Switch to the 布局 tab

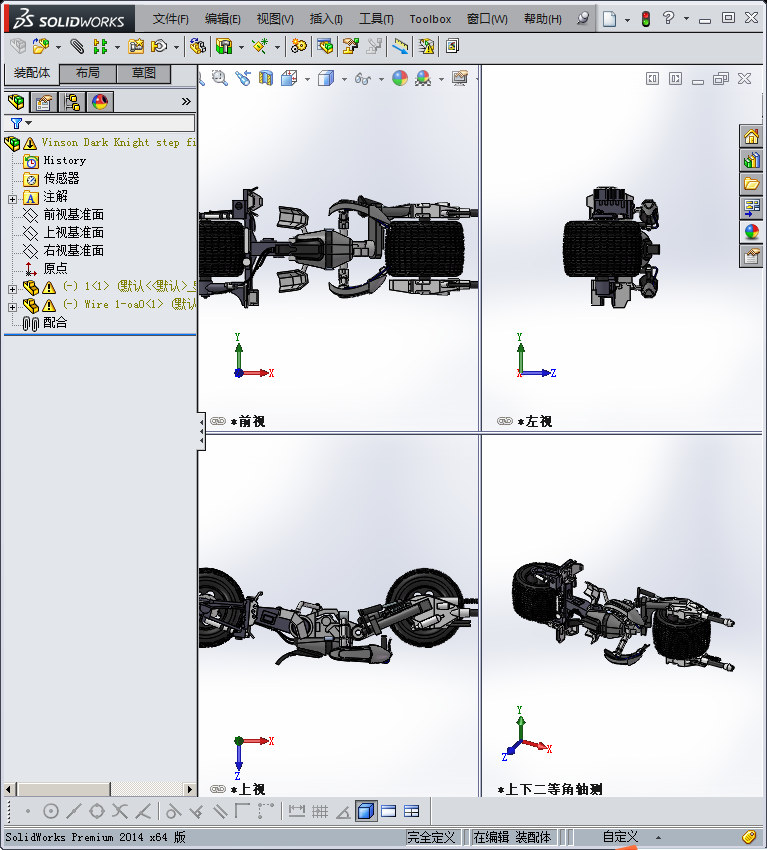[x=88, y=73]
